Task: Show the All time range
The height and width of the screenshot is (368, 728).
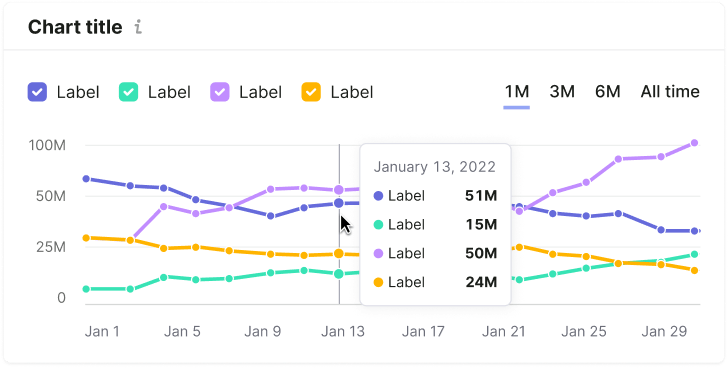Action: (670, 92)
